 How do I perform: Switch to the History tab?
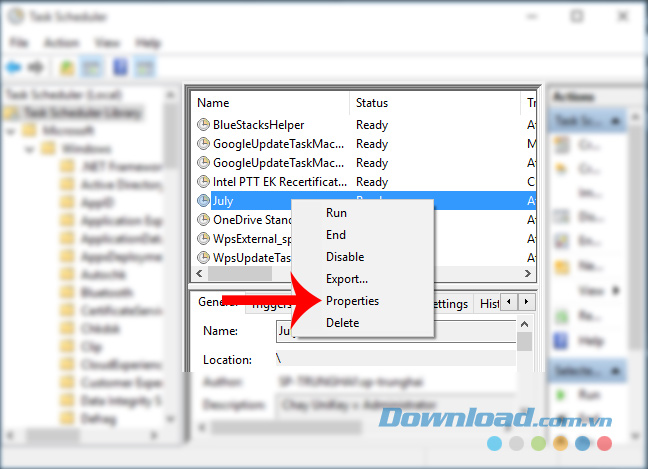[489, 304]
